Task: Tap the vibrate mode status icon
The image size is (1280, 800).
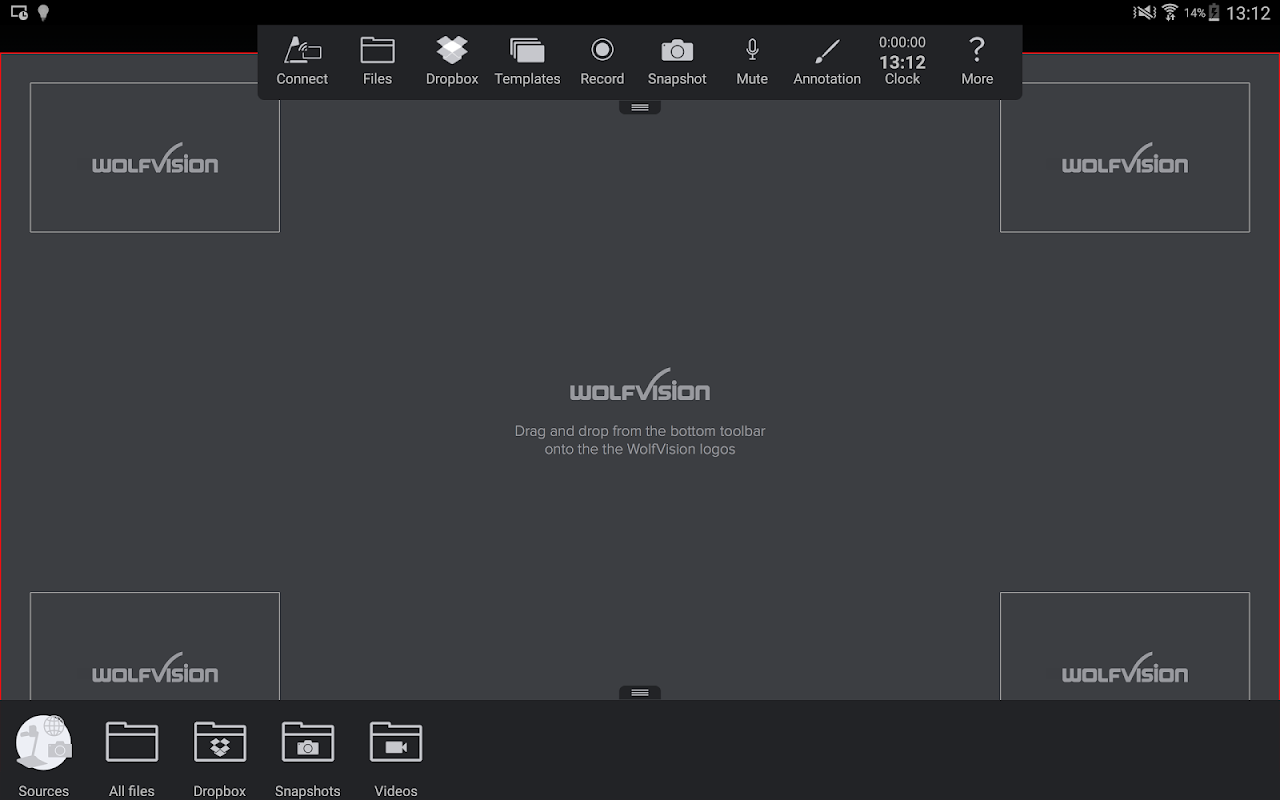Action: (x=1144, y=13)
